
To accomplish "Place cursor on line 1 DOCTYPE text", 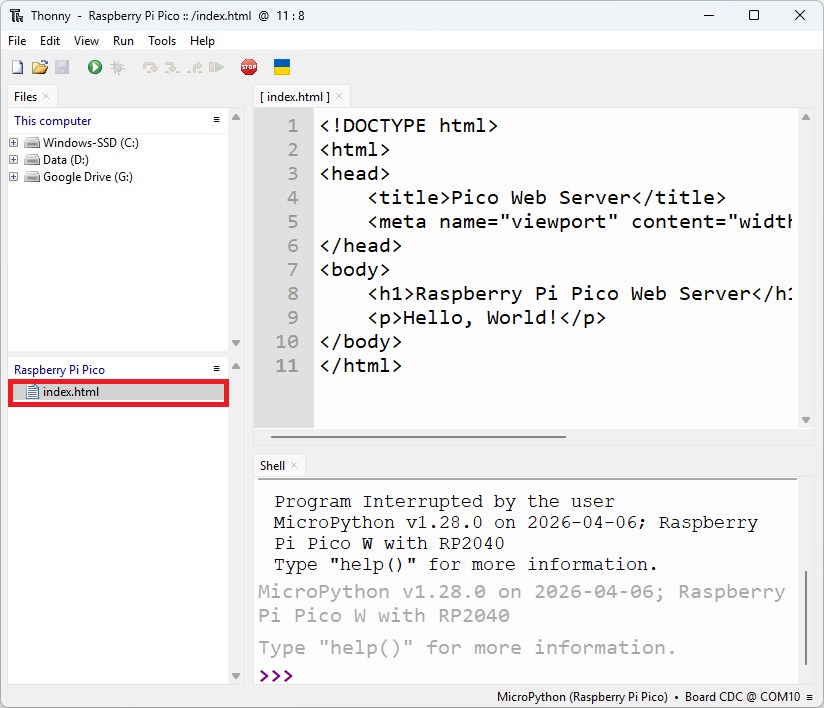I will pyautogui.click(x=408, y=126).
